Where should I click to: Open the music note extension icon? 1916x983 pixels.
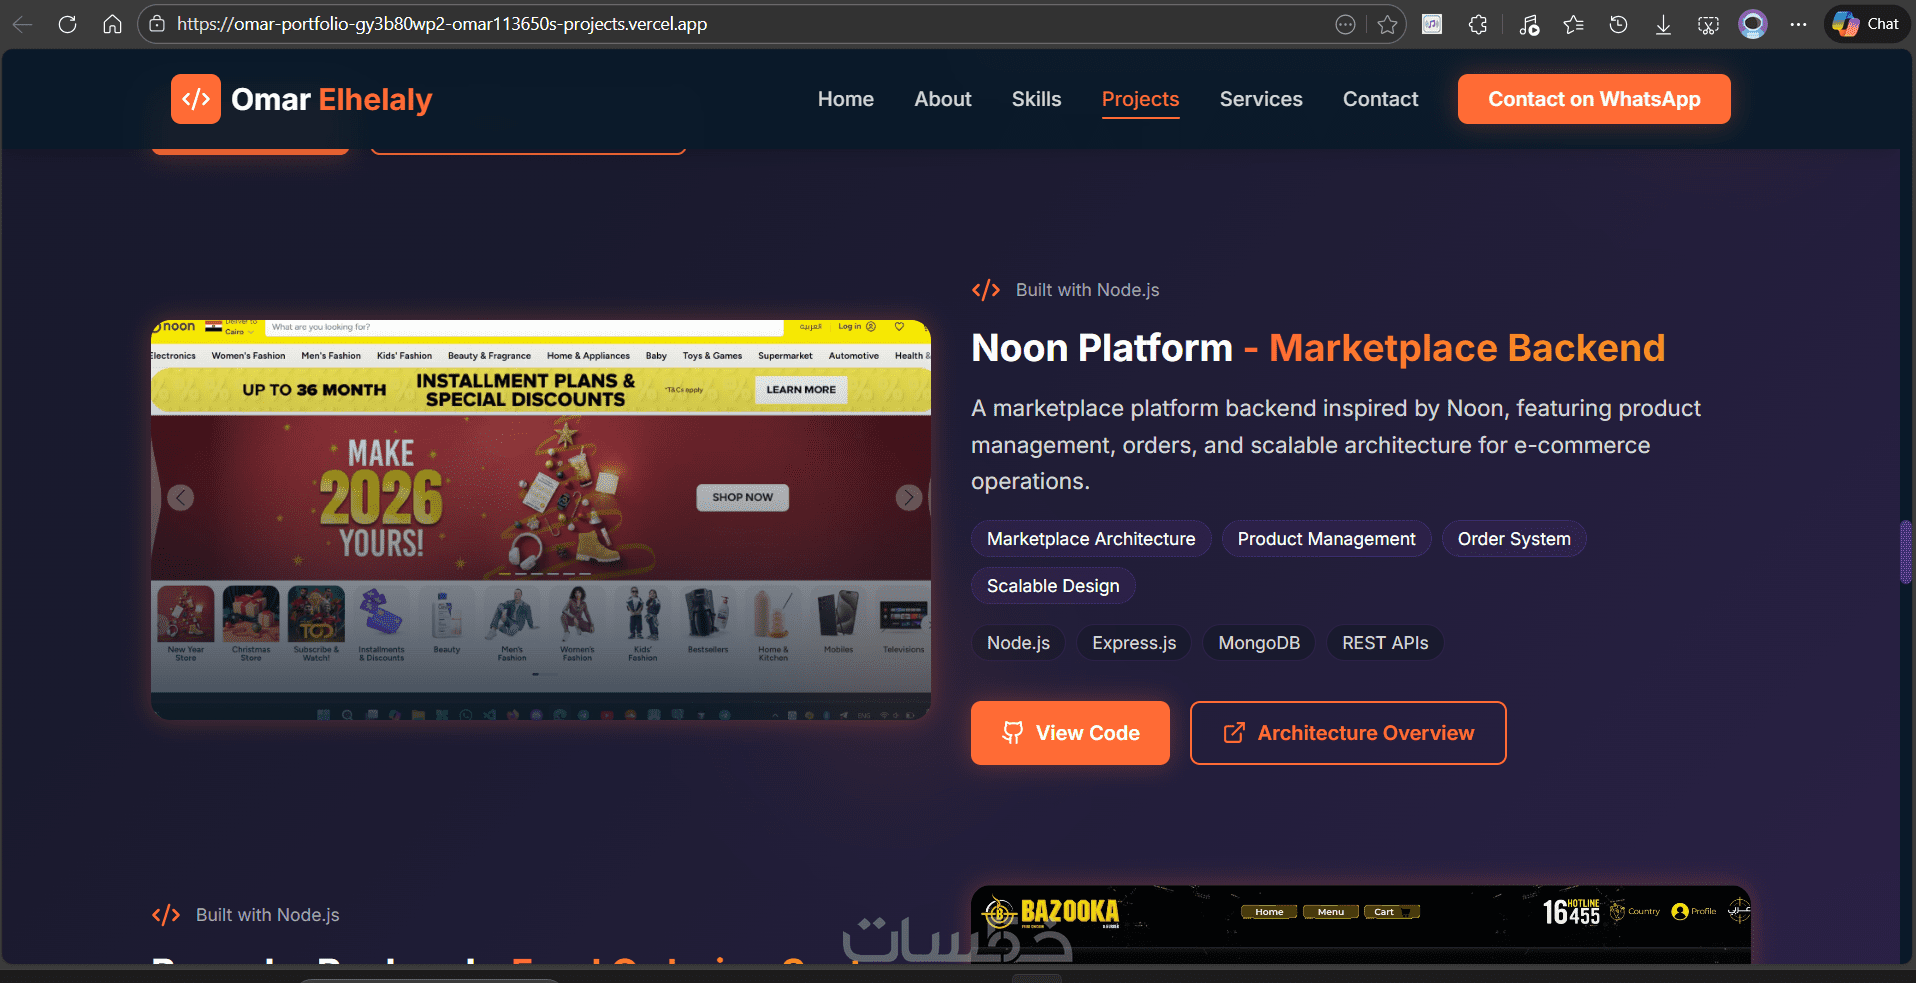[x=1432, y=24]
